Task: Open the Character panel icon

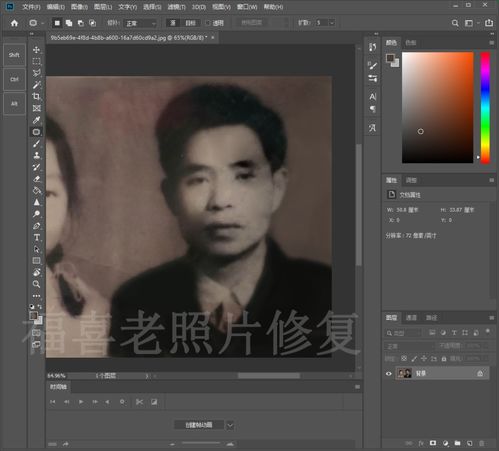Action: coord(373,97)
